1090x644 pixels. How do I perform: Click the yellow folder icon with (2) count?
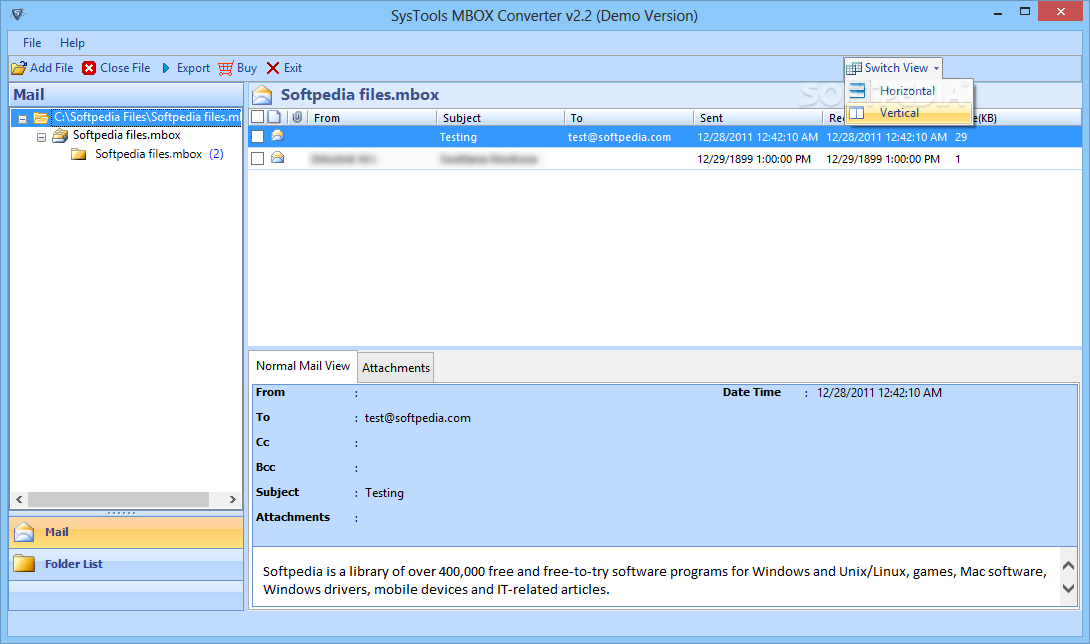(79, 154)
